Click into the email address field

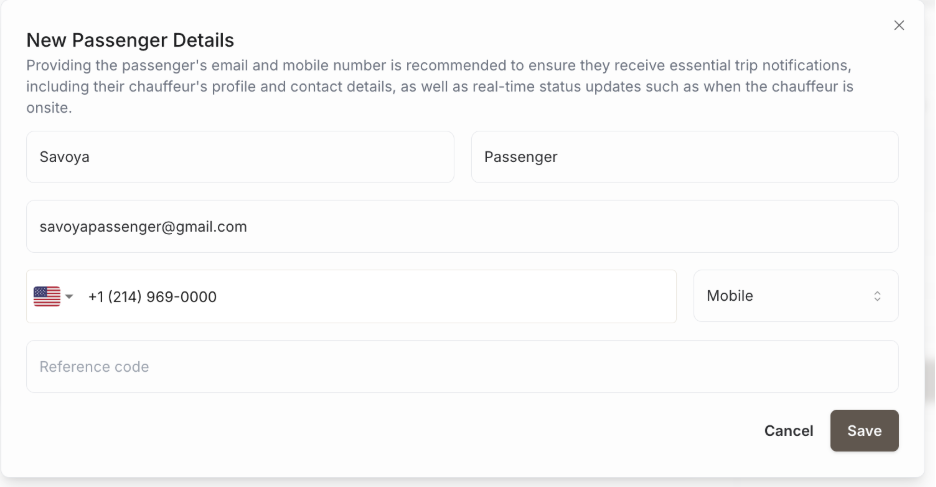click(x=462, y=227)
